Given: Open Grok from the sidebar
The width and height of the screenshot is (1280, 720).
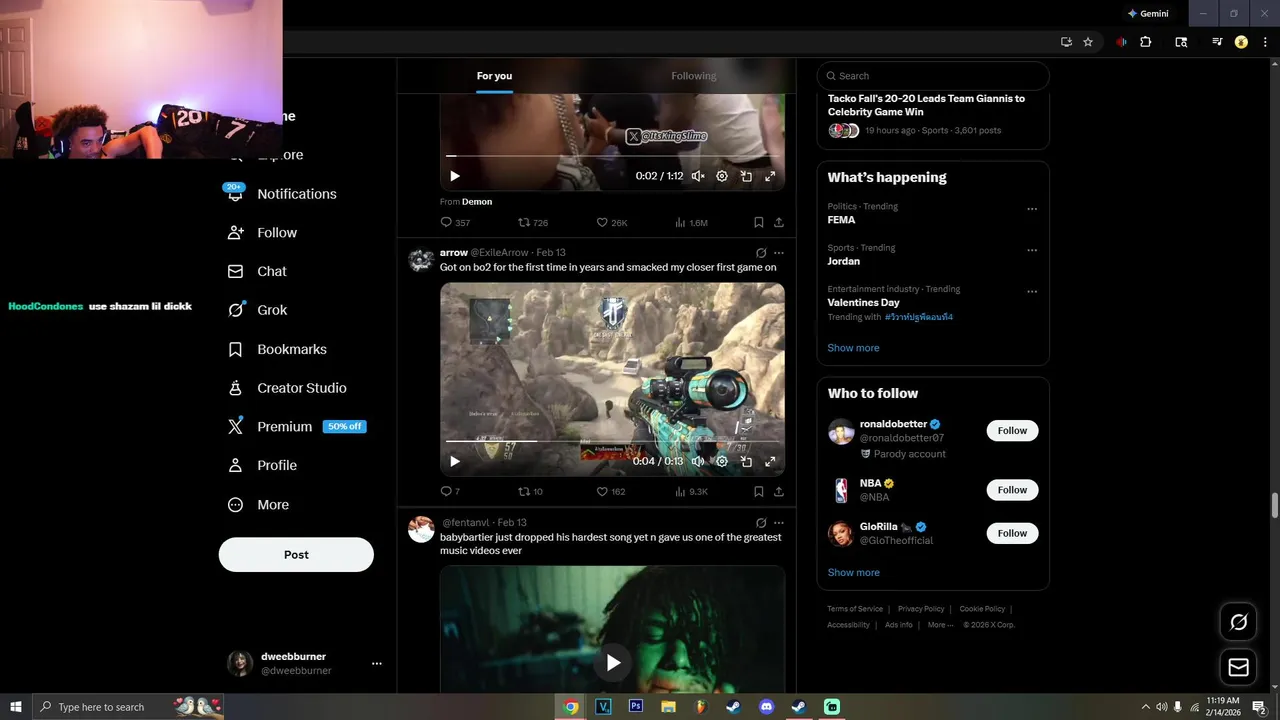Looking at the screenshot, I should 258,310.
